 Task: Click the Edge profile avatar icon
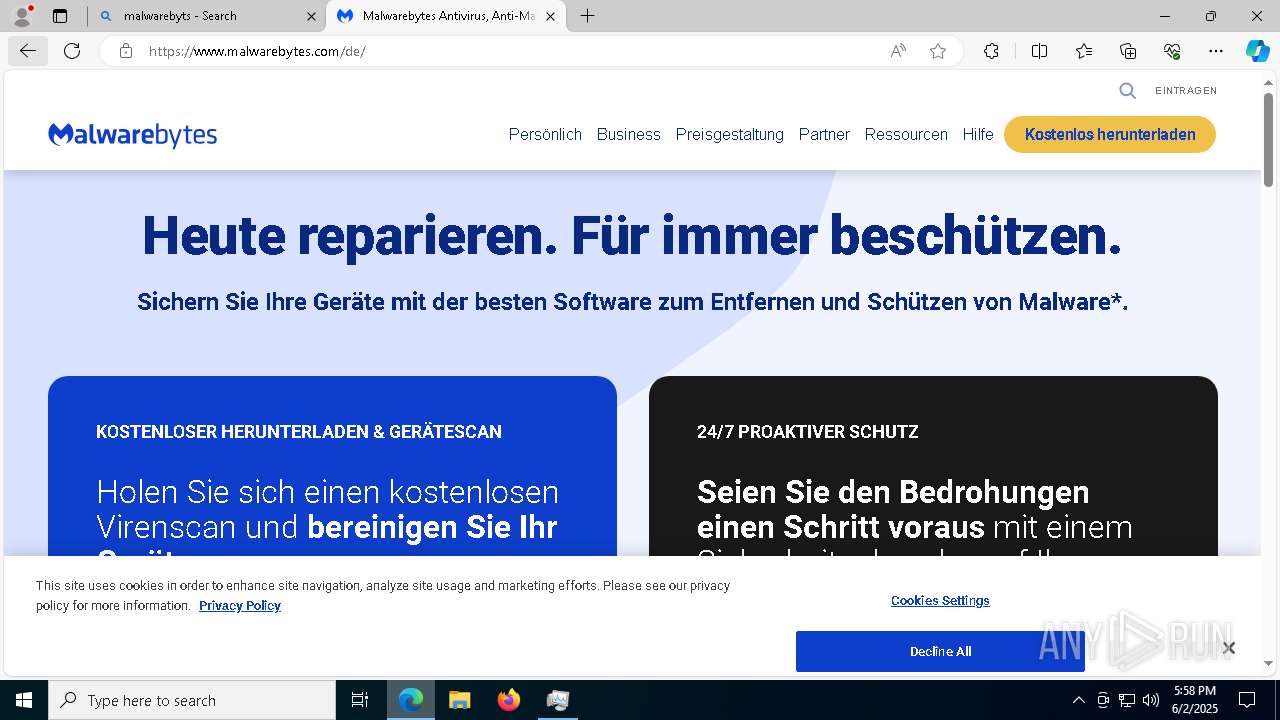coord(22,16)
